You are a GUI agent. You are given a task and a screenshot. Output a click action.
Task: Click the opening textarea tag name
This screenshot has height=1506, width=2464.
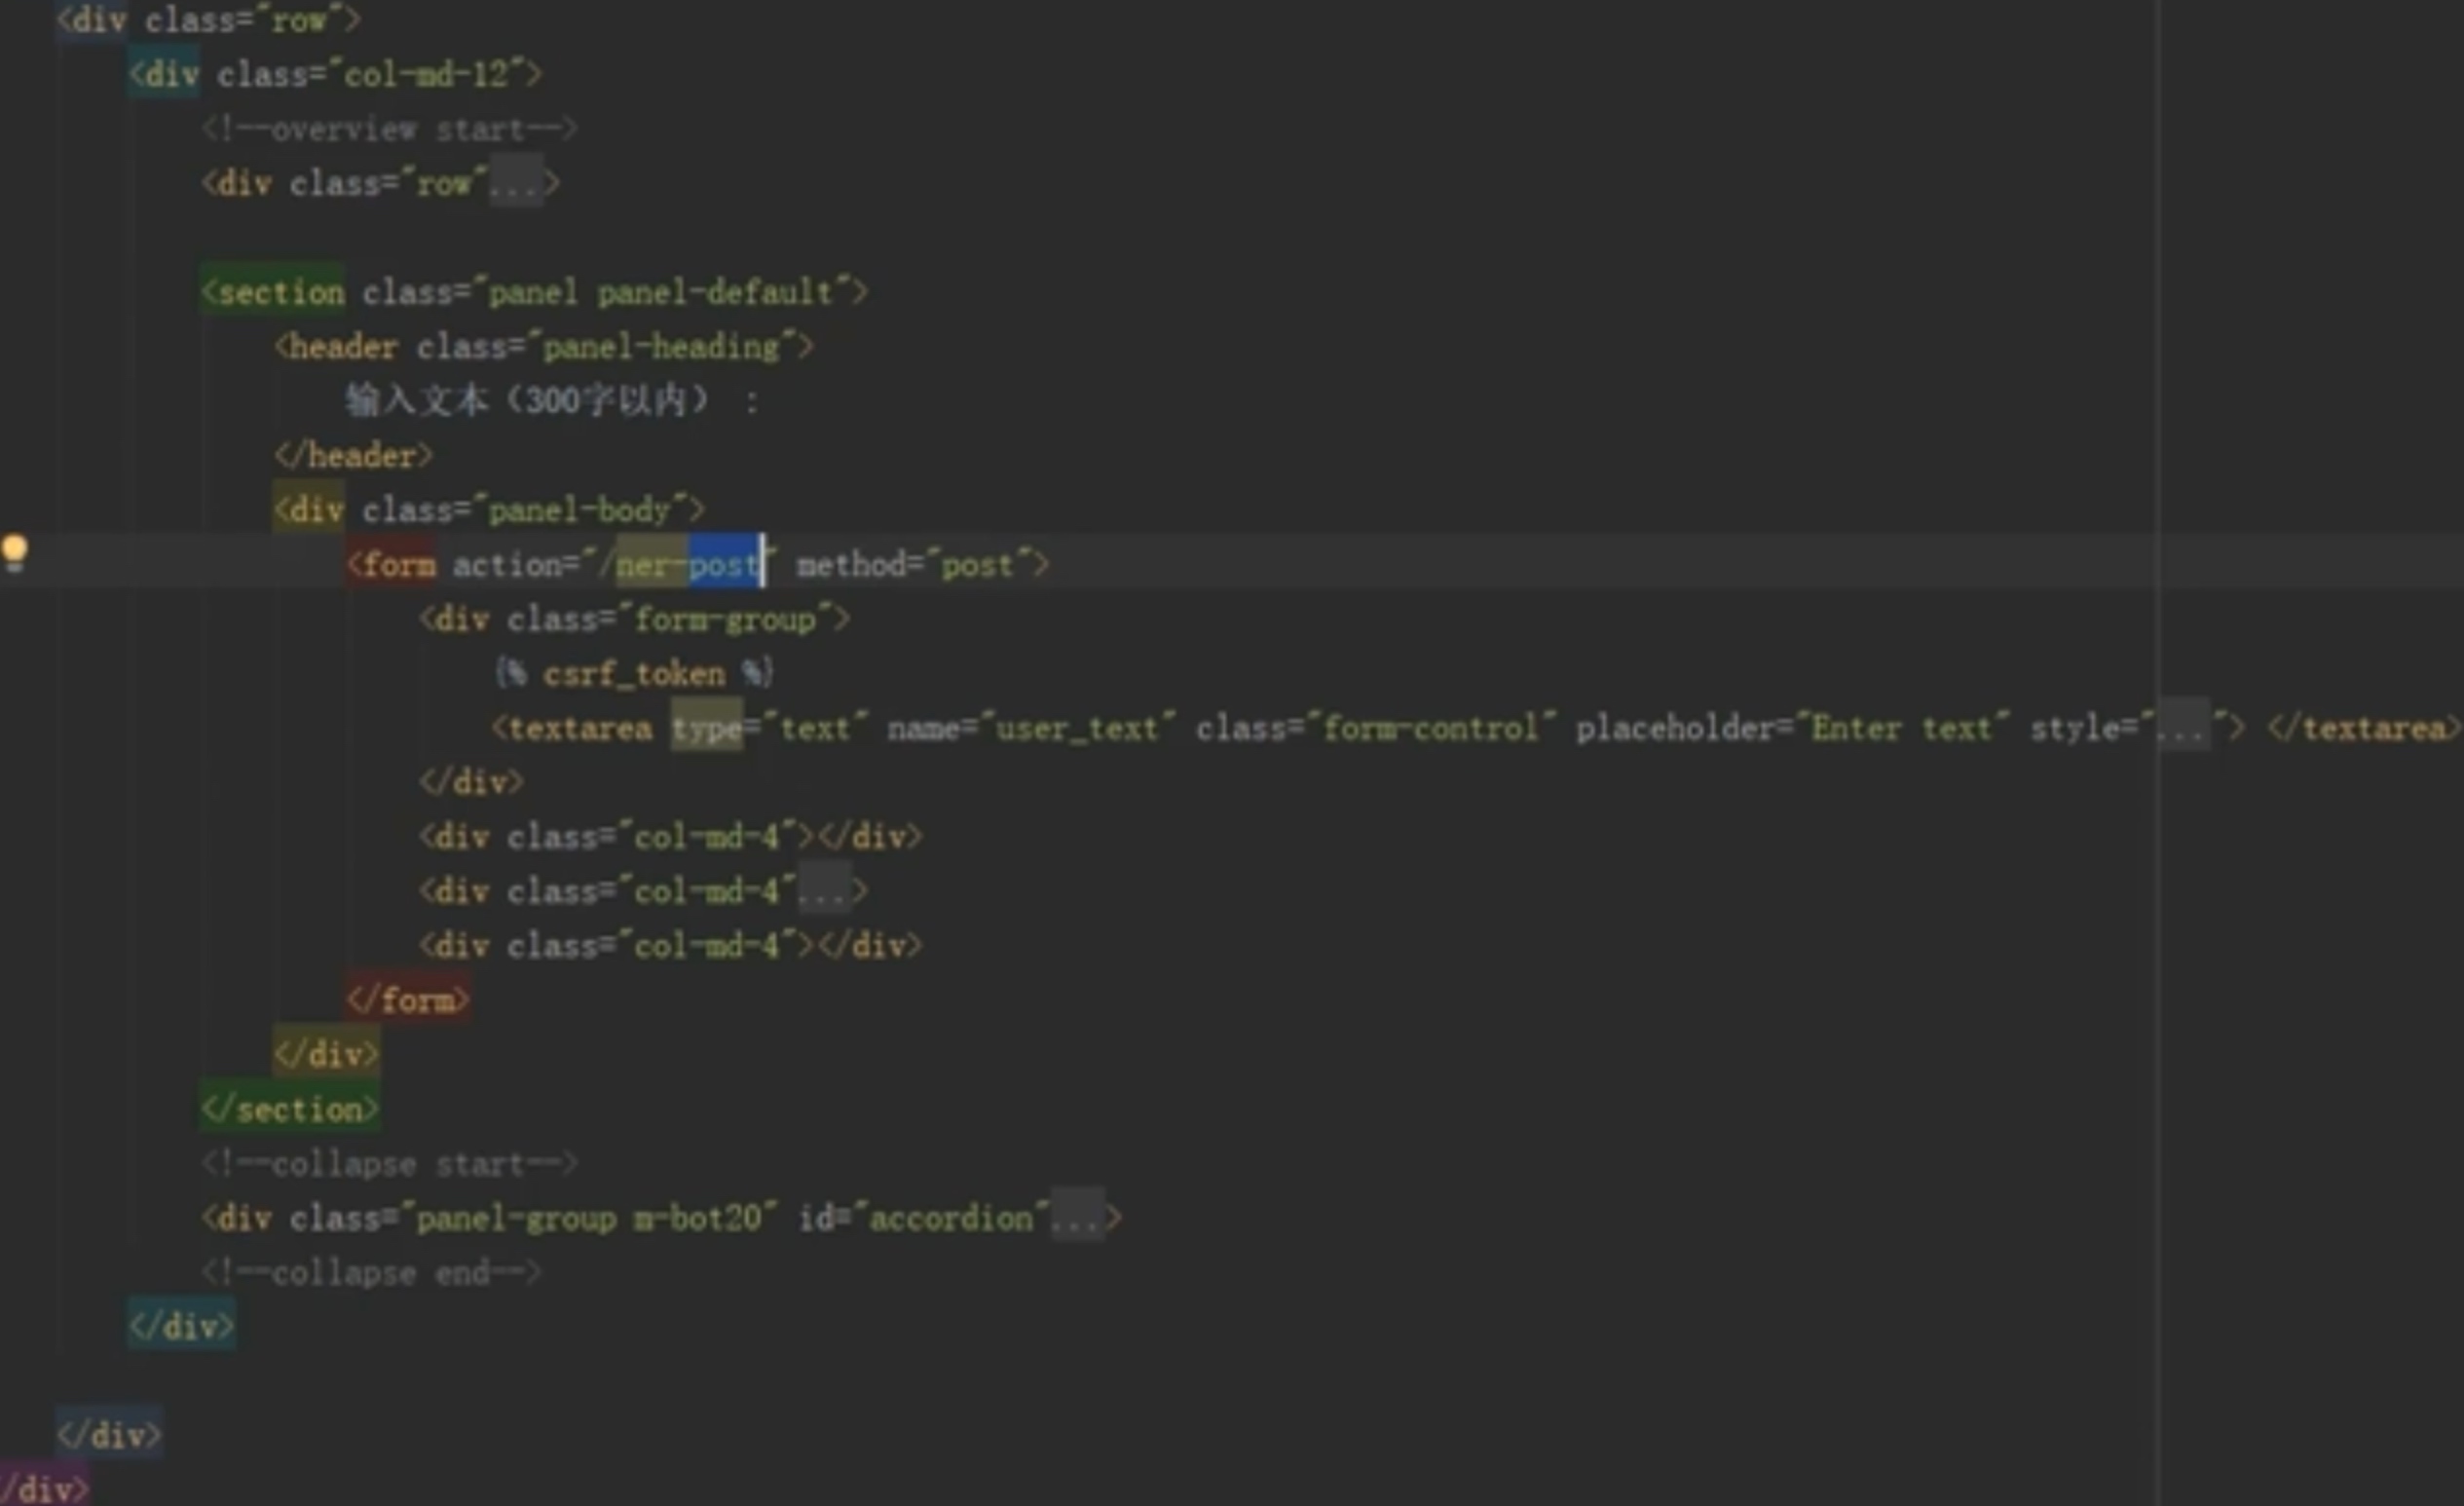click(x=580, y=728)
